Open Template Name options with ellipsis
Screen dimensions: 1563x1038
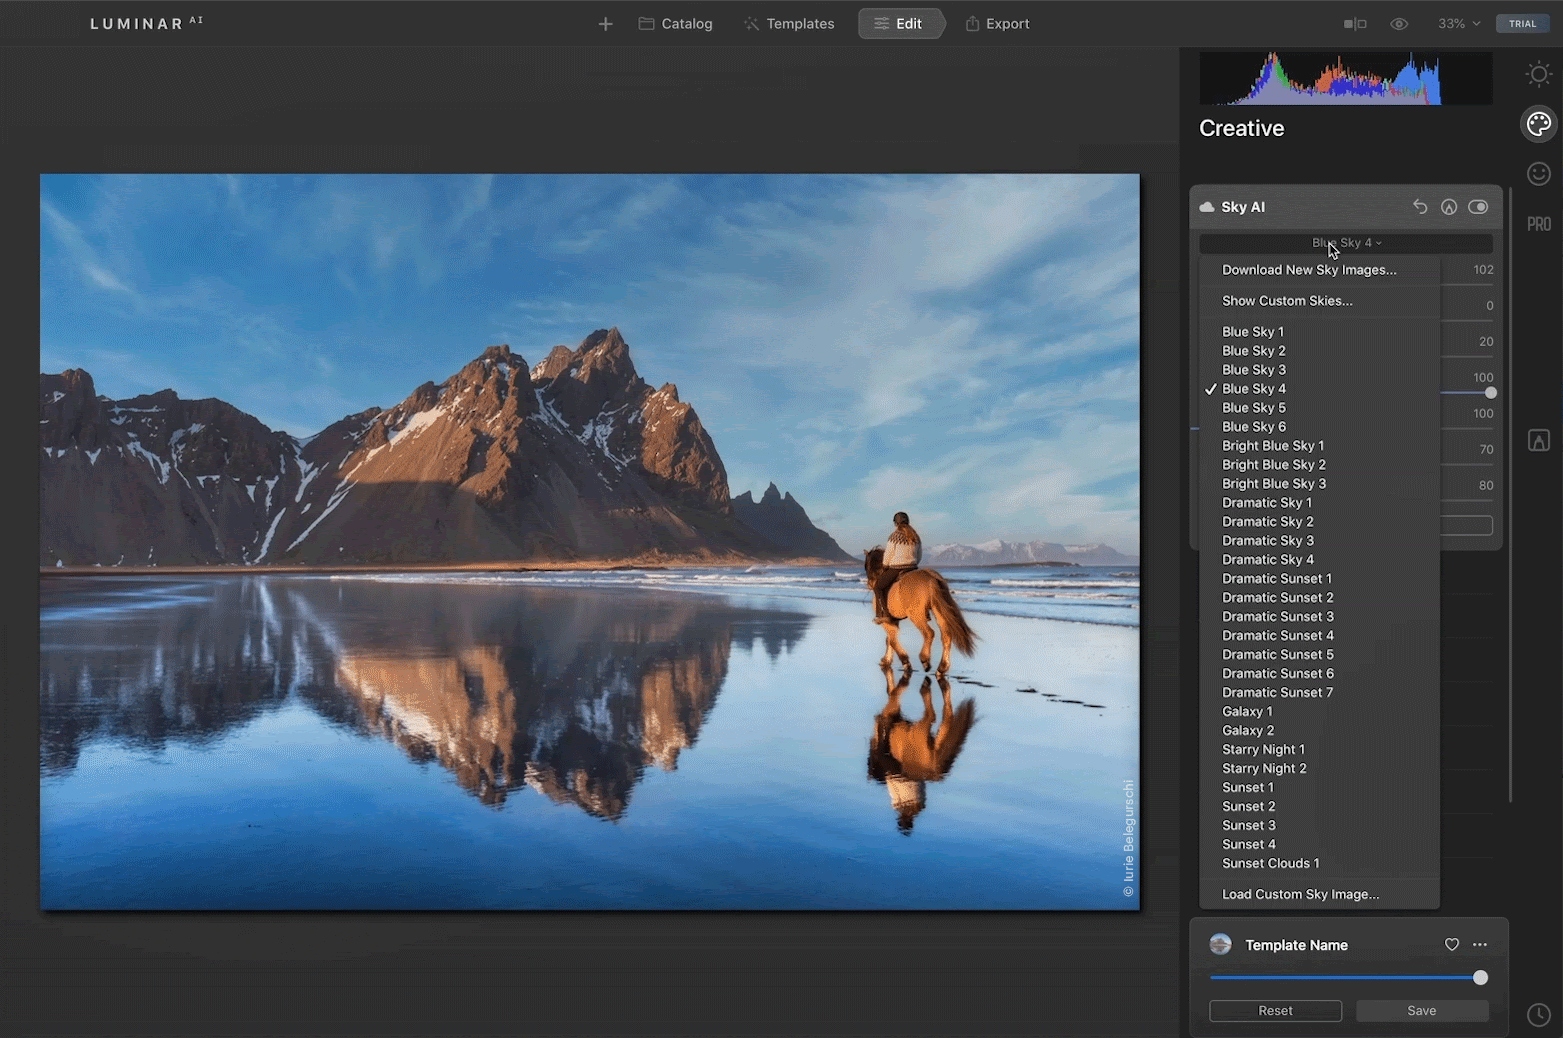pos(1480,944)
